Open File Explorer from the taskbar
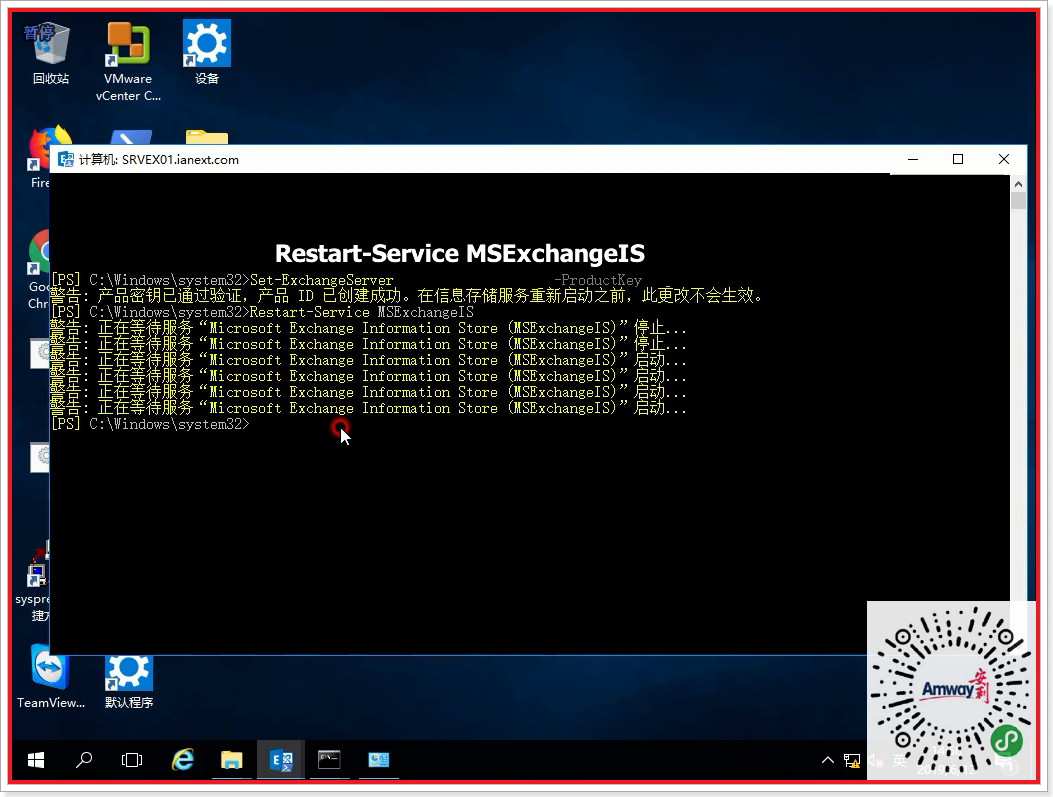1053x797 pixels. pyautogui.click(x=232, y=759)
